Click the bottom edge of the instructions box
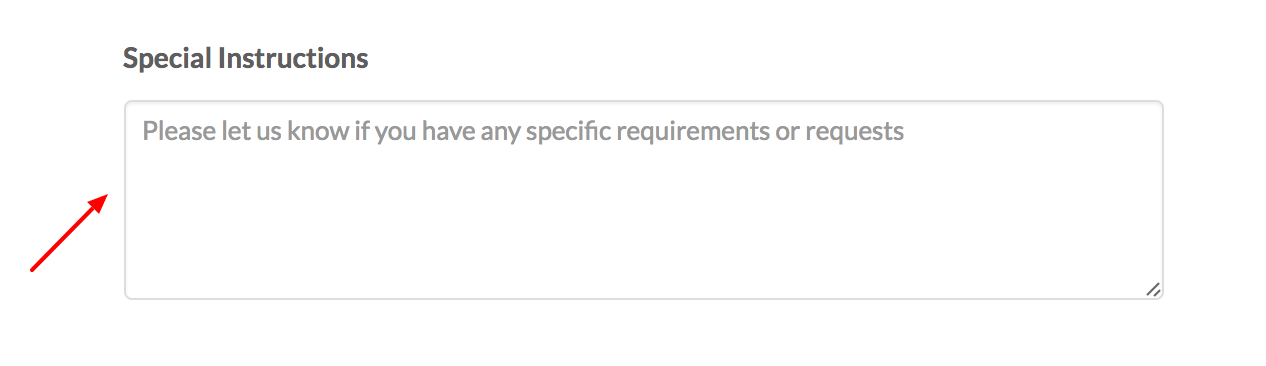Image resolution: width=1266 pixels, height=366 pixels. (644, 298)
